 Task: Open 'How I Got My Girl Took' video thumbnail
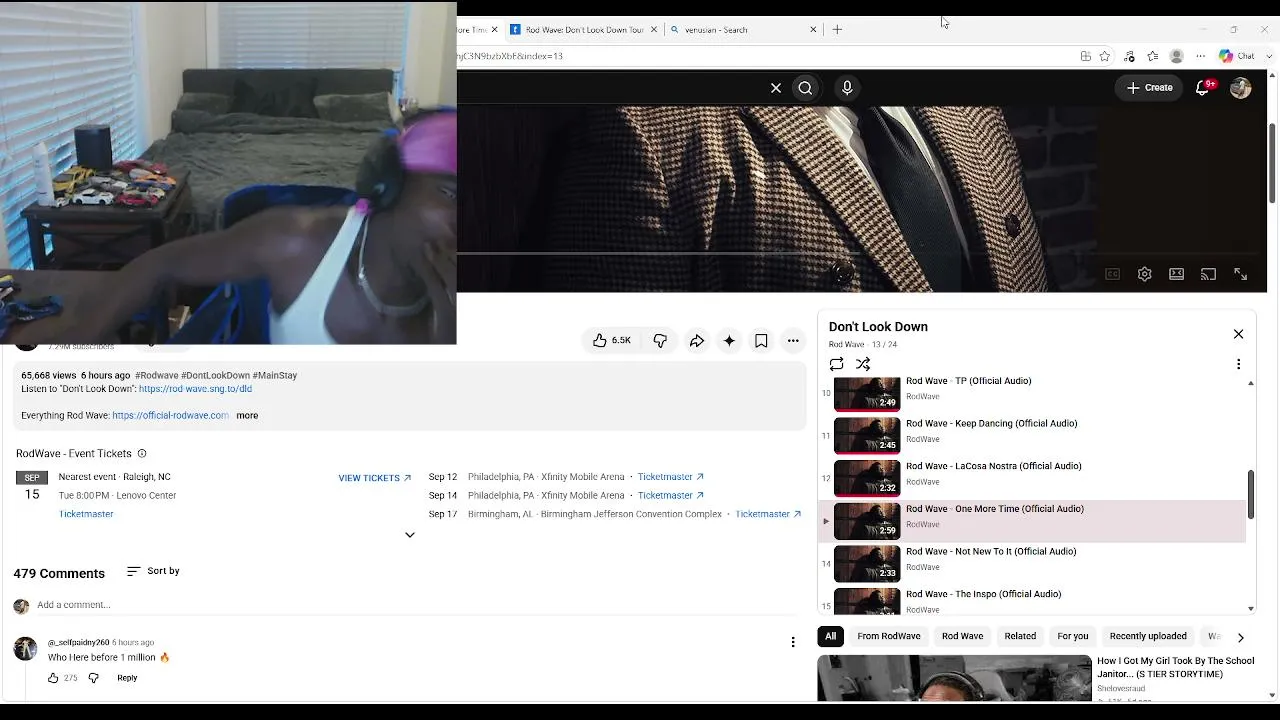(954, 679)
